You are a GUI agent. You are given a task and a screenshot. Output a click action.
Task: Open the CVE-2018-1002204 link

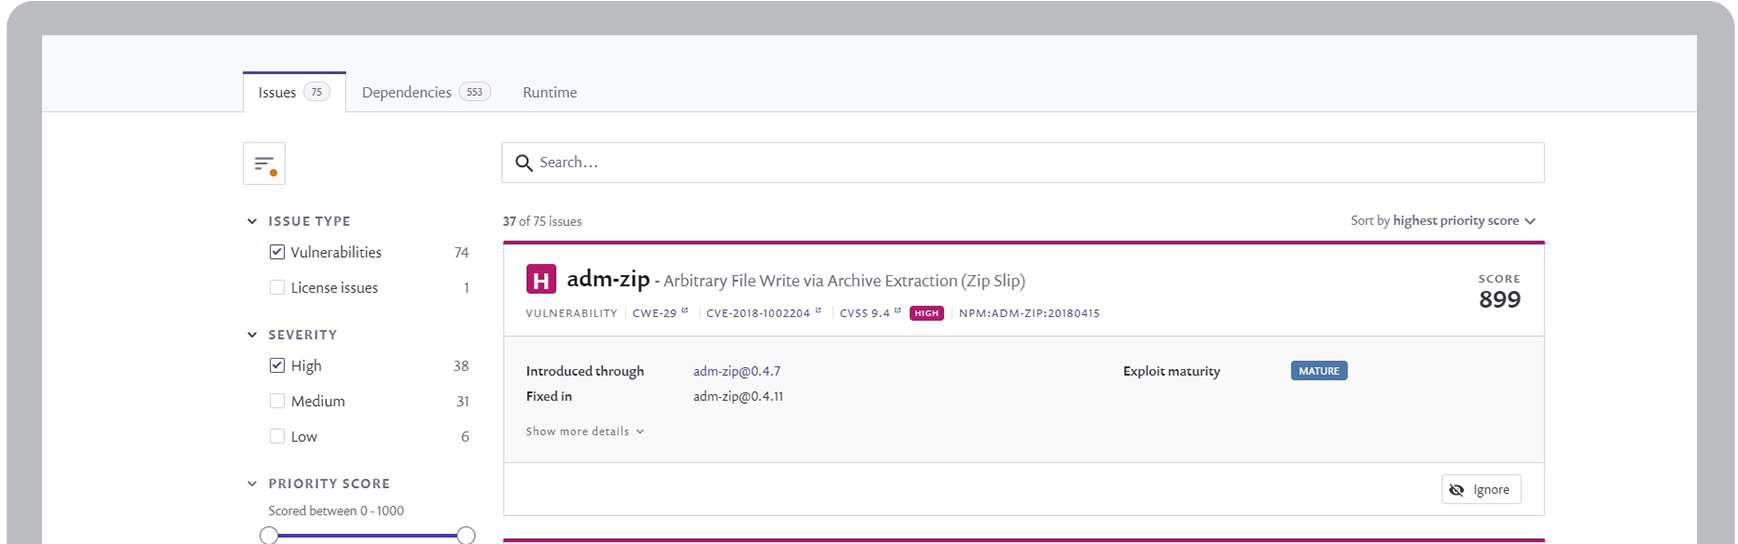point(758,313)
